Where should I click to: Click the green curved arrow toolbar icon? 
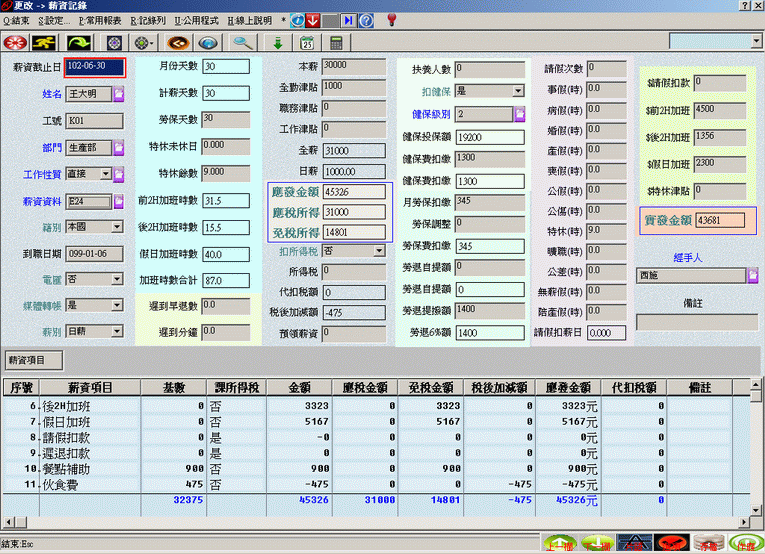(x=79, y=43)
